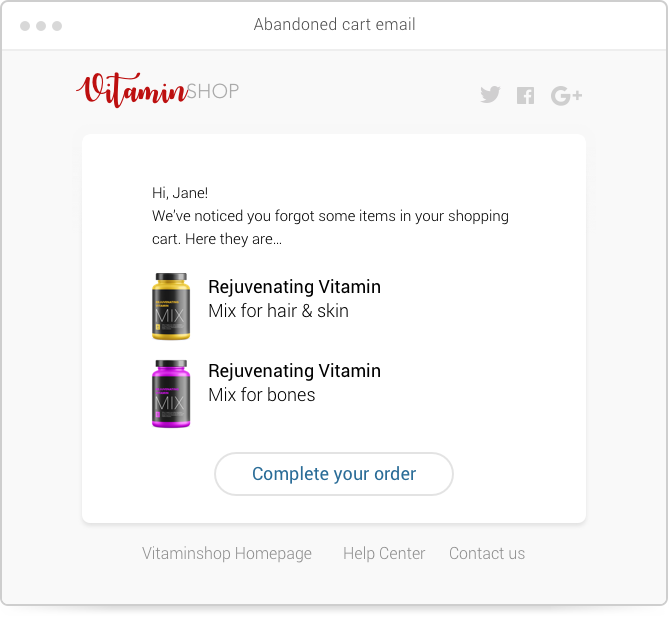Click the leftmost window control dot

(x=25, y=26)
